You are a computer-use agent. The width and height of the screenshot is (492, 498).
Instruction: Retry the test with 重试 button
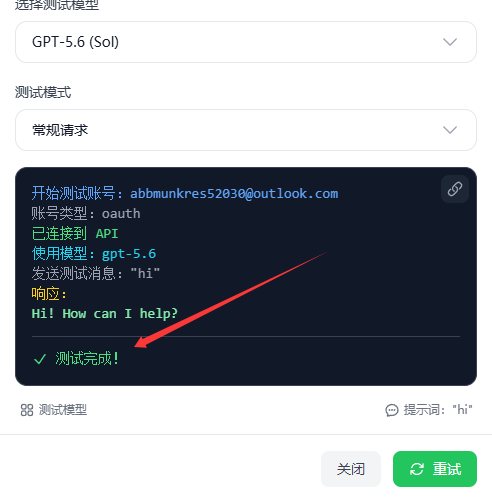[435, 469]
